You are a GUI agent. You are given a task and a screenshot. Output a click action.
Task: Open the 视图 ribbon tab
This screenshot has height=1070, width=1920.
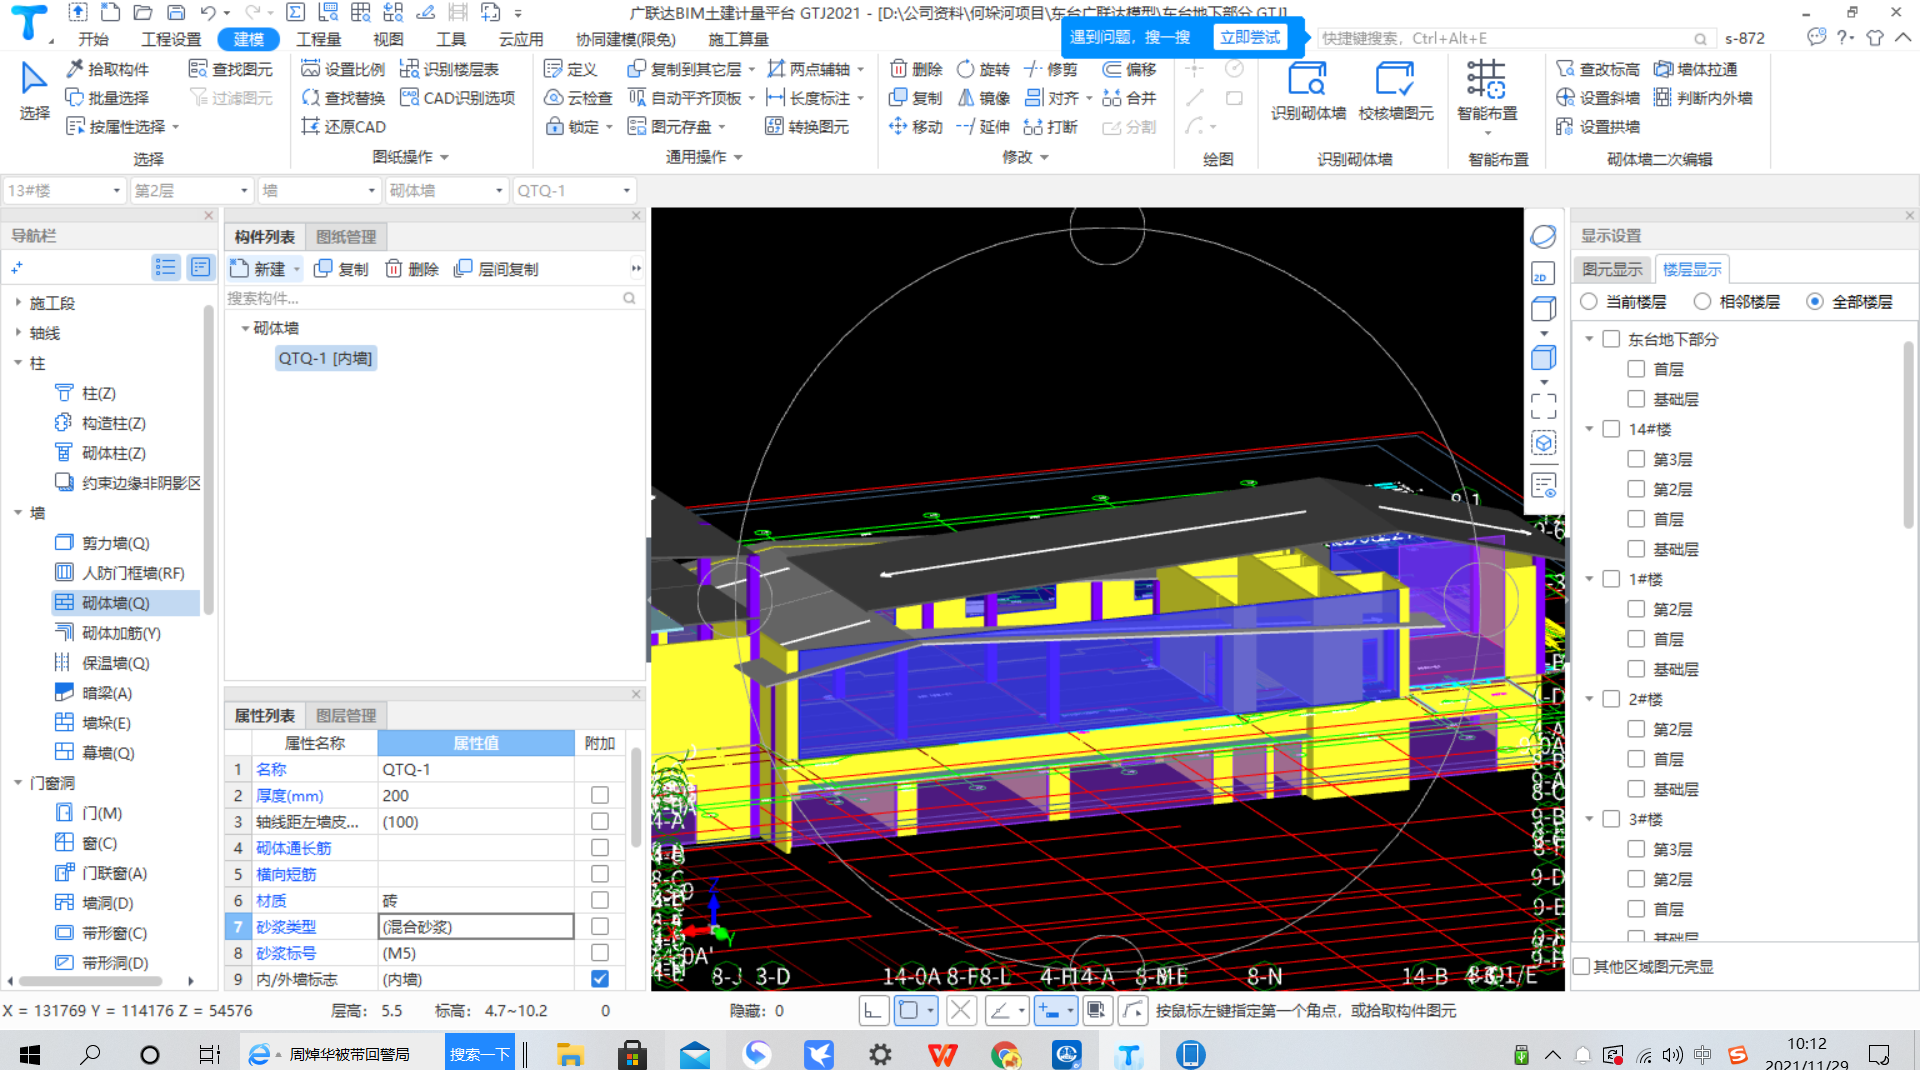click(x=388, y=39)
